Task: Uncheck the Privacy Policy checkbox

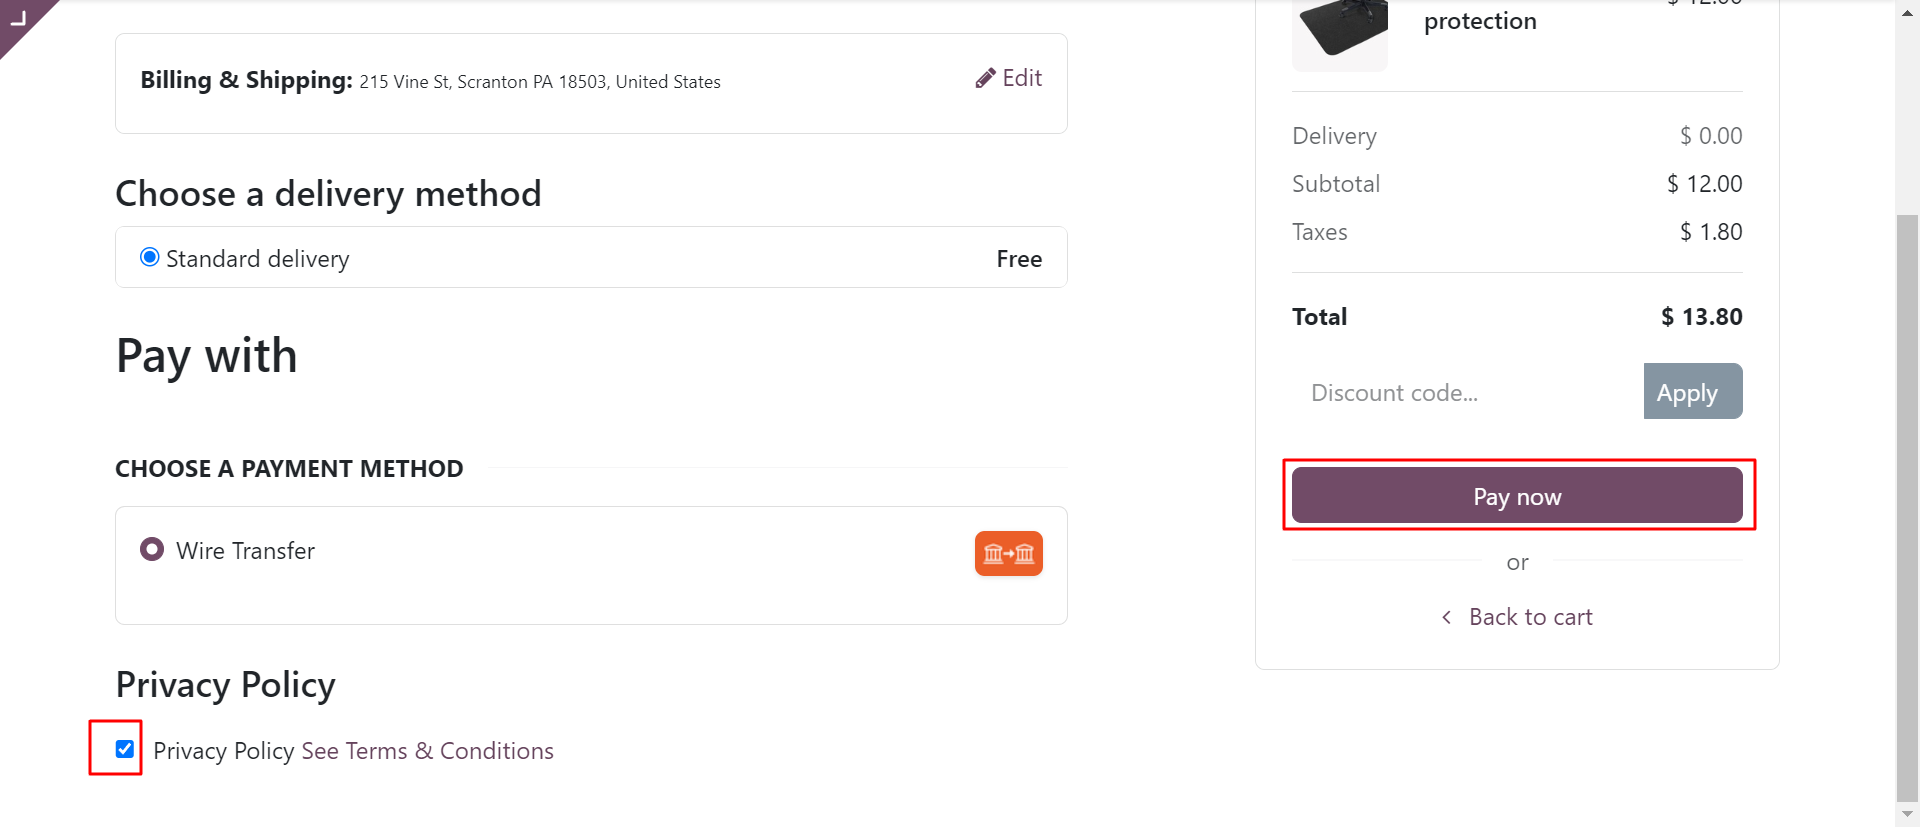Action: click(125, 749)
